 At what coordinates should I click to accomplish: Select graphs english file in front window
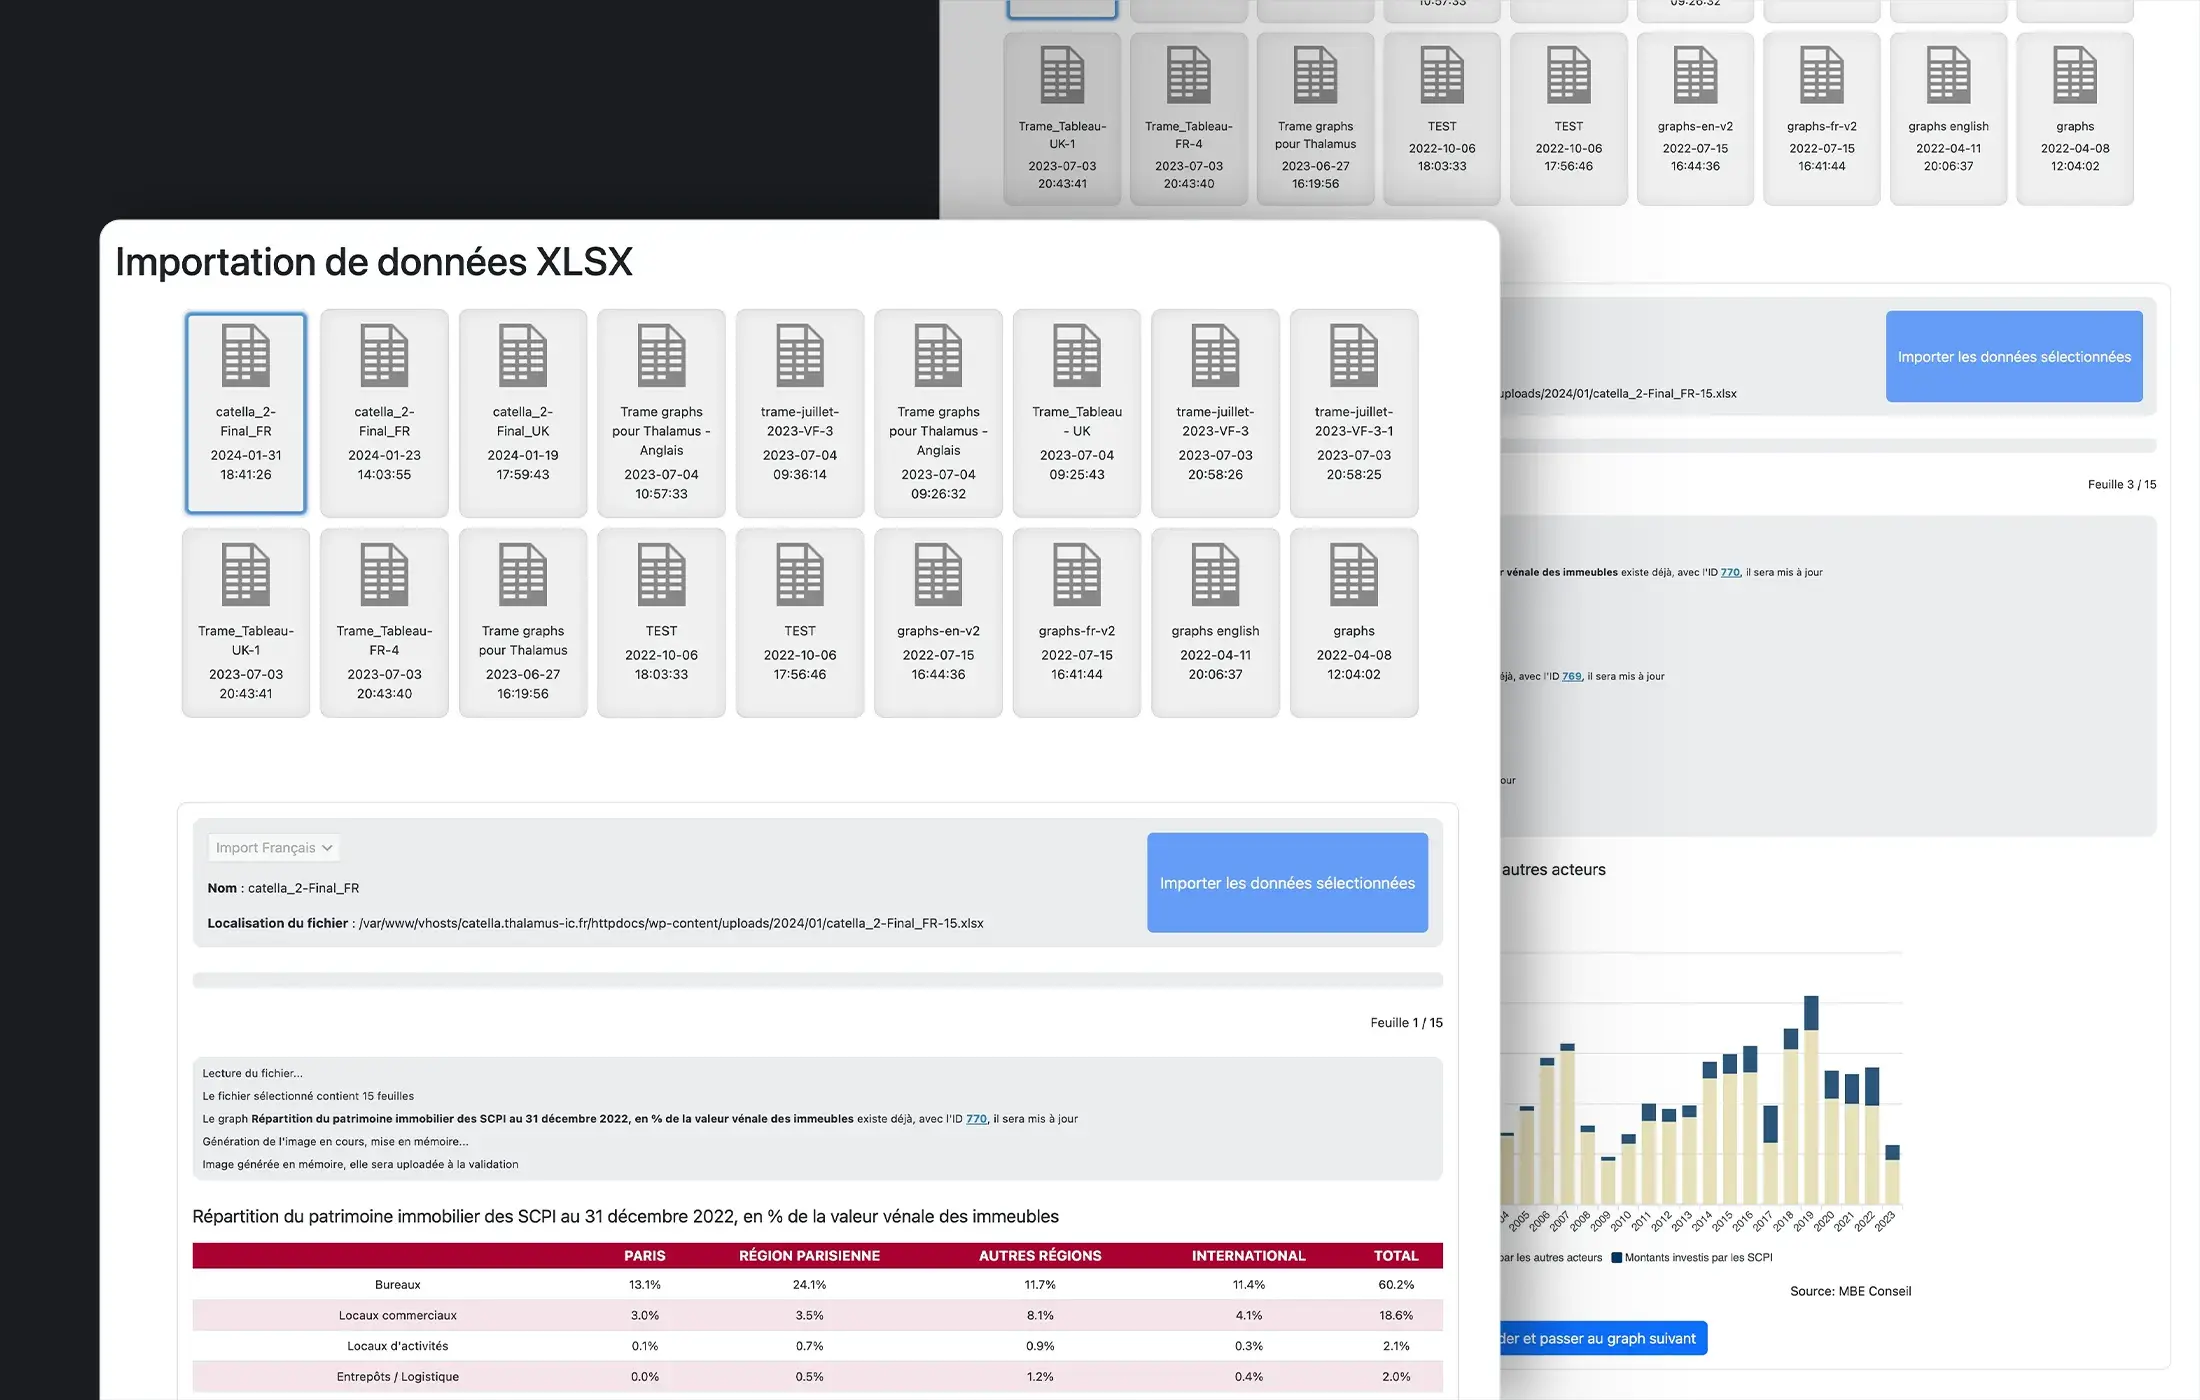tap(1215, 622)
